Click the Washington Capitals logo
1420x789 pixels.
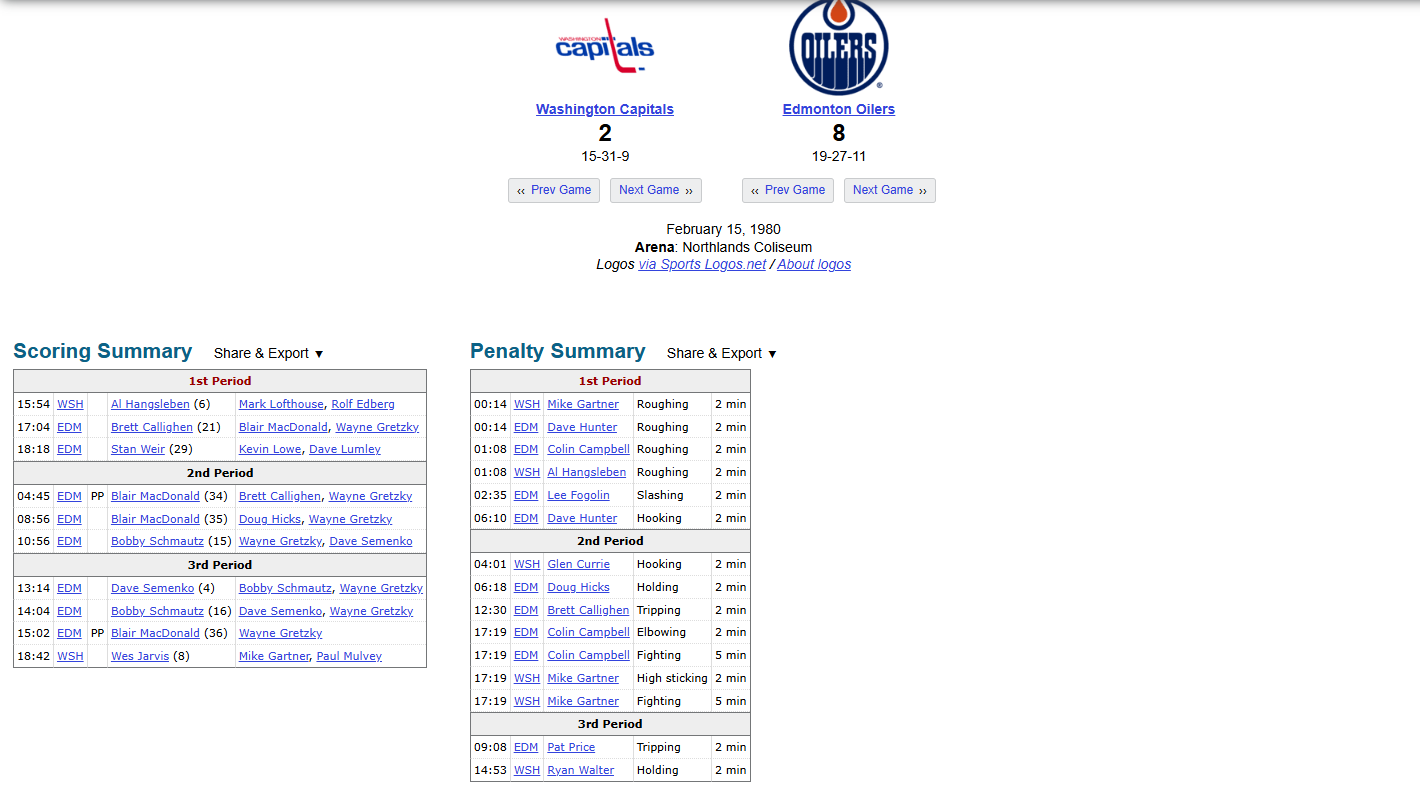click(605, 47)
